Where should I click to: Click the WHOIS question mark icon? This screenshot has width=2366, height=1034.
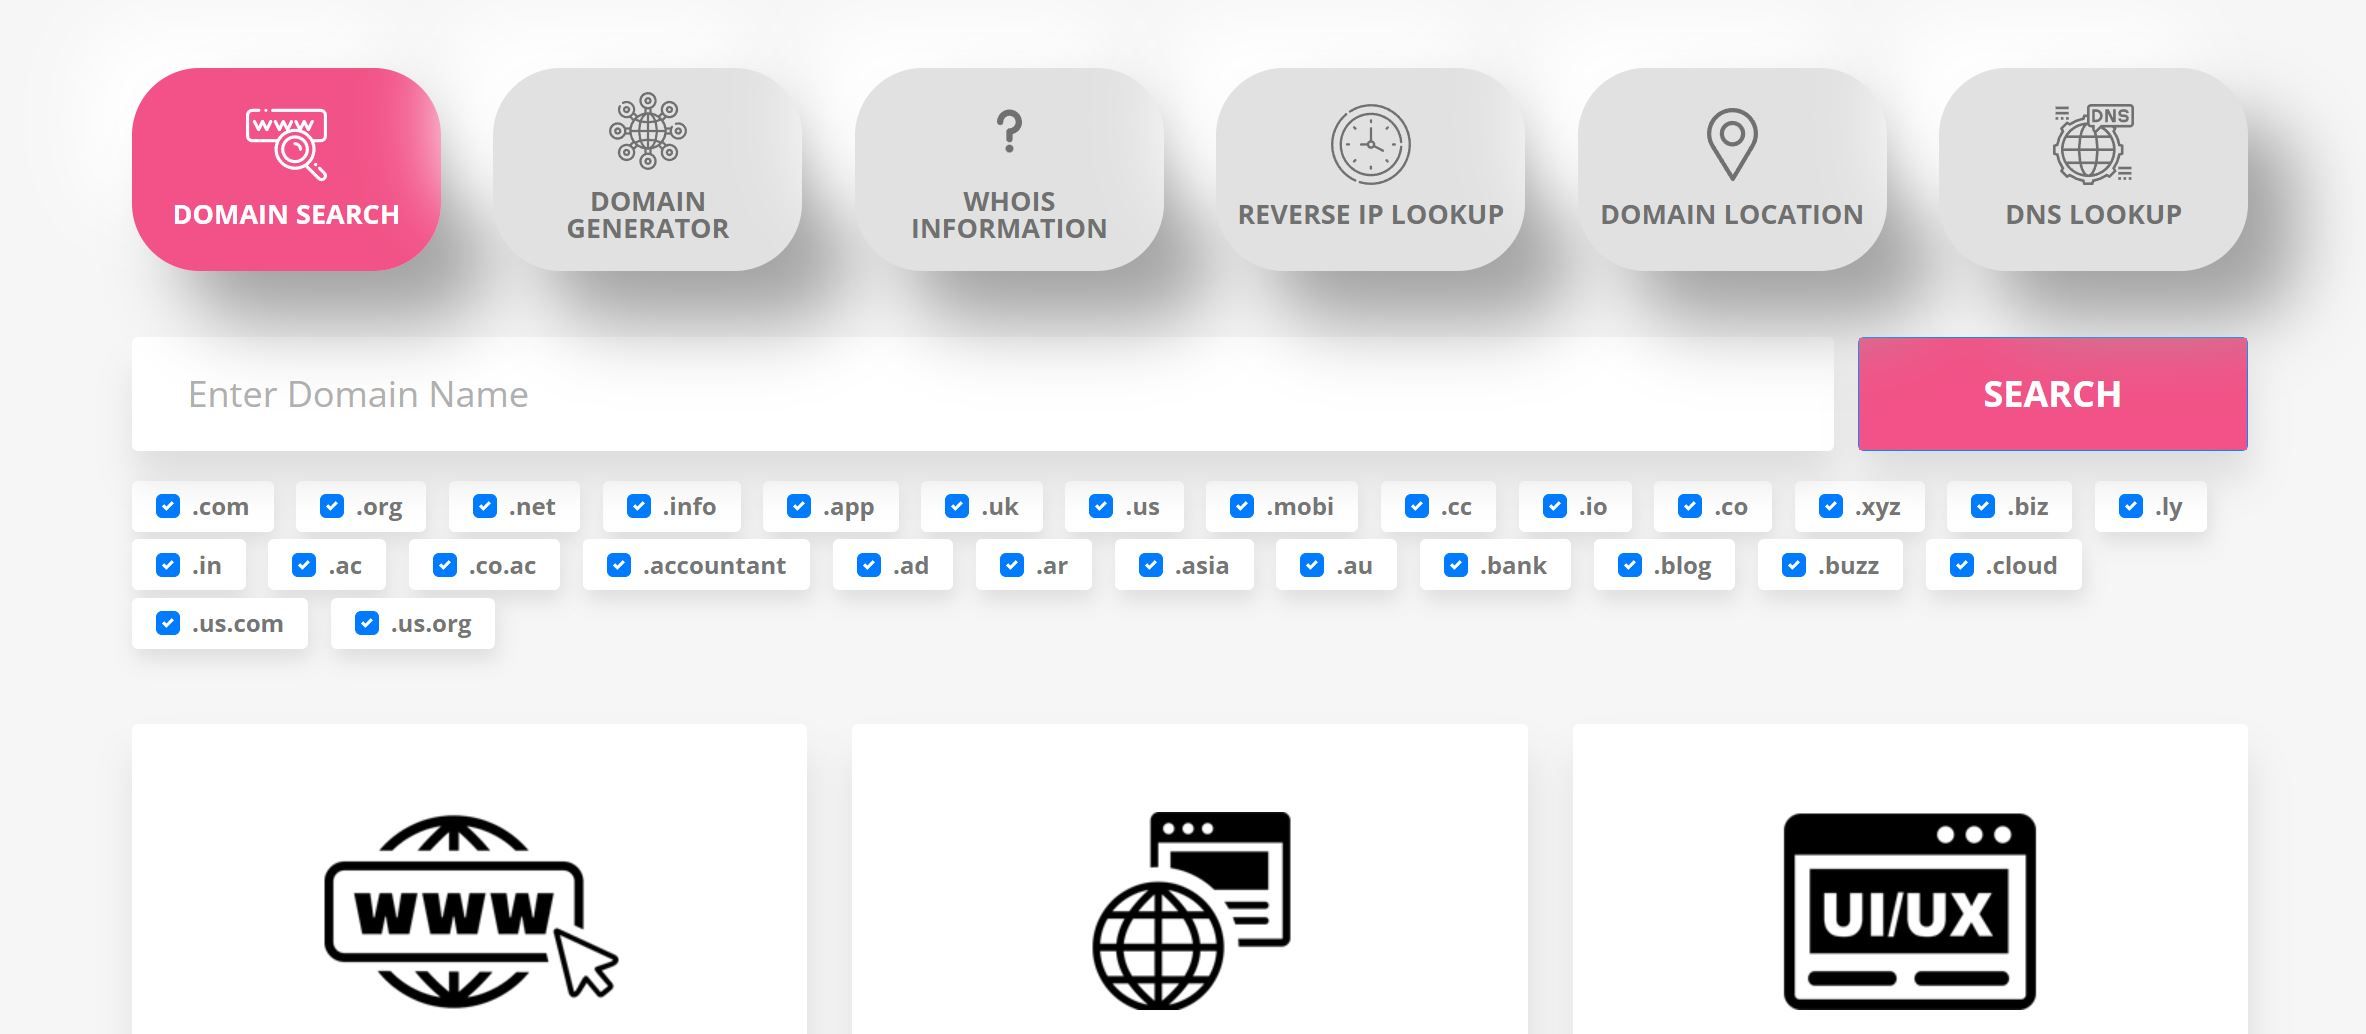pos(1008,130)
